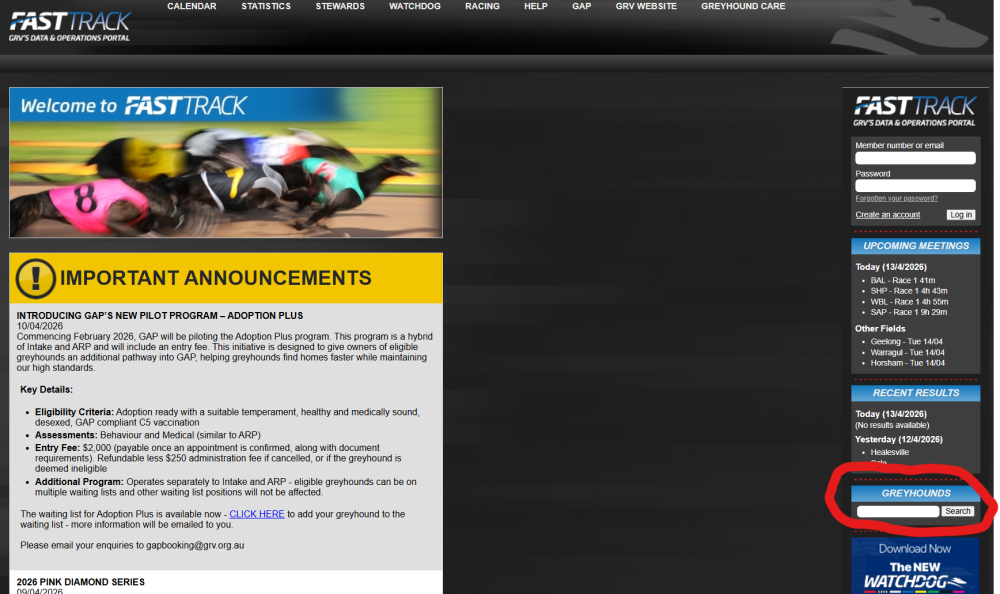Open Forgotten your password link
Screen dimensions: 1000x594
click(x=896, y=198)
